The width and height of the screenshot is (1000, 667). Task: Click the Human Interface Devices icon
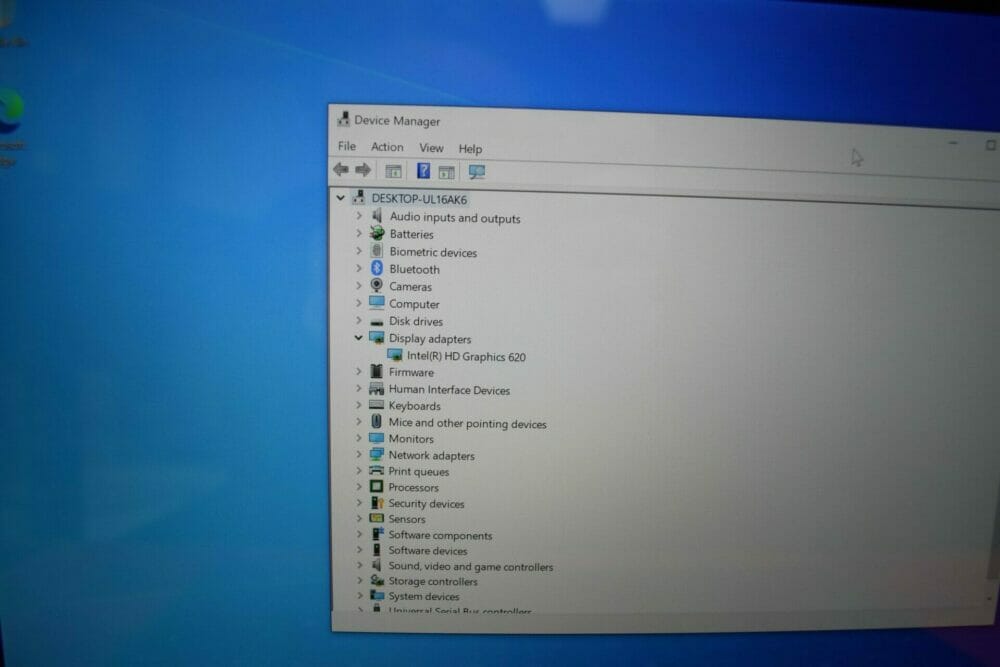pos(377,388)
